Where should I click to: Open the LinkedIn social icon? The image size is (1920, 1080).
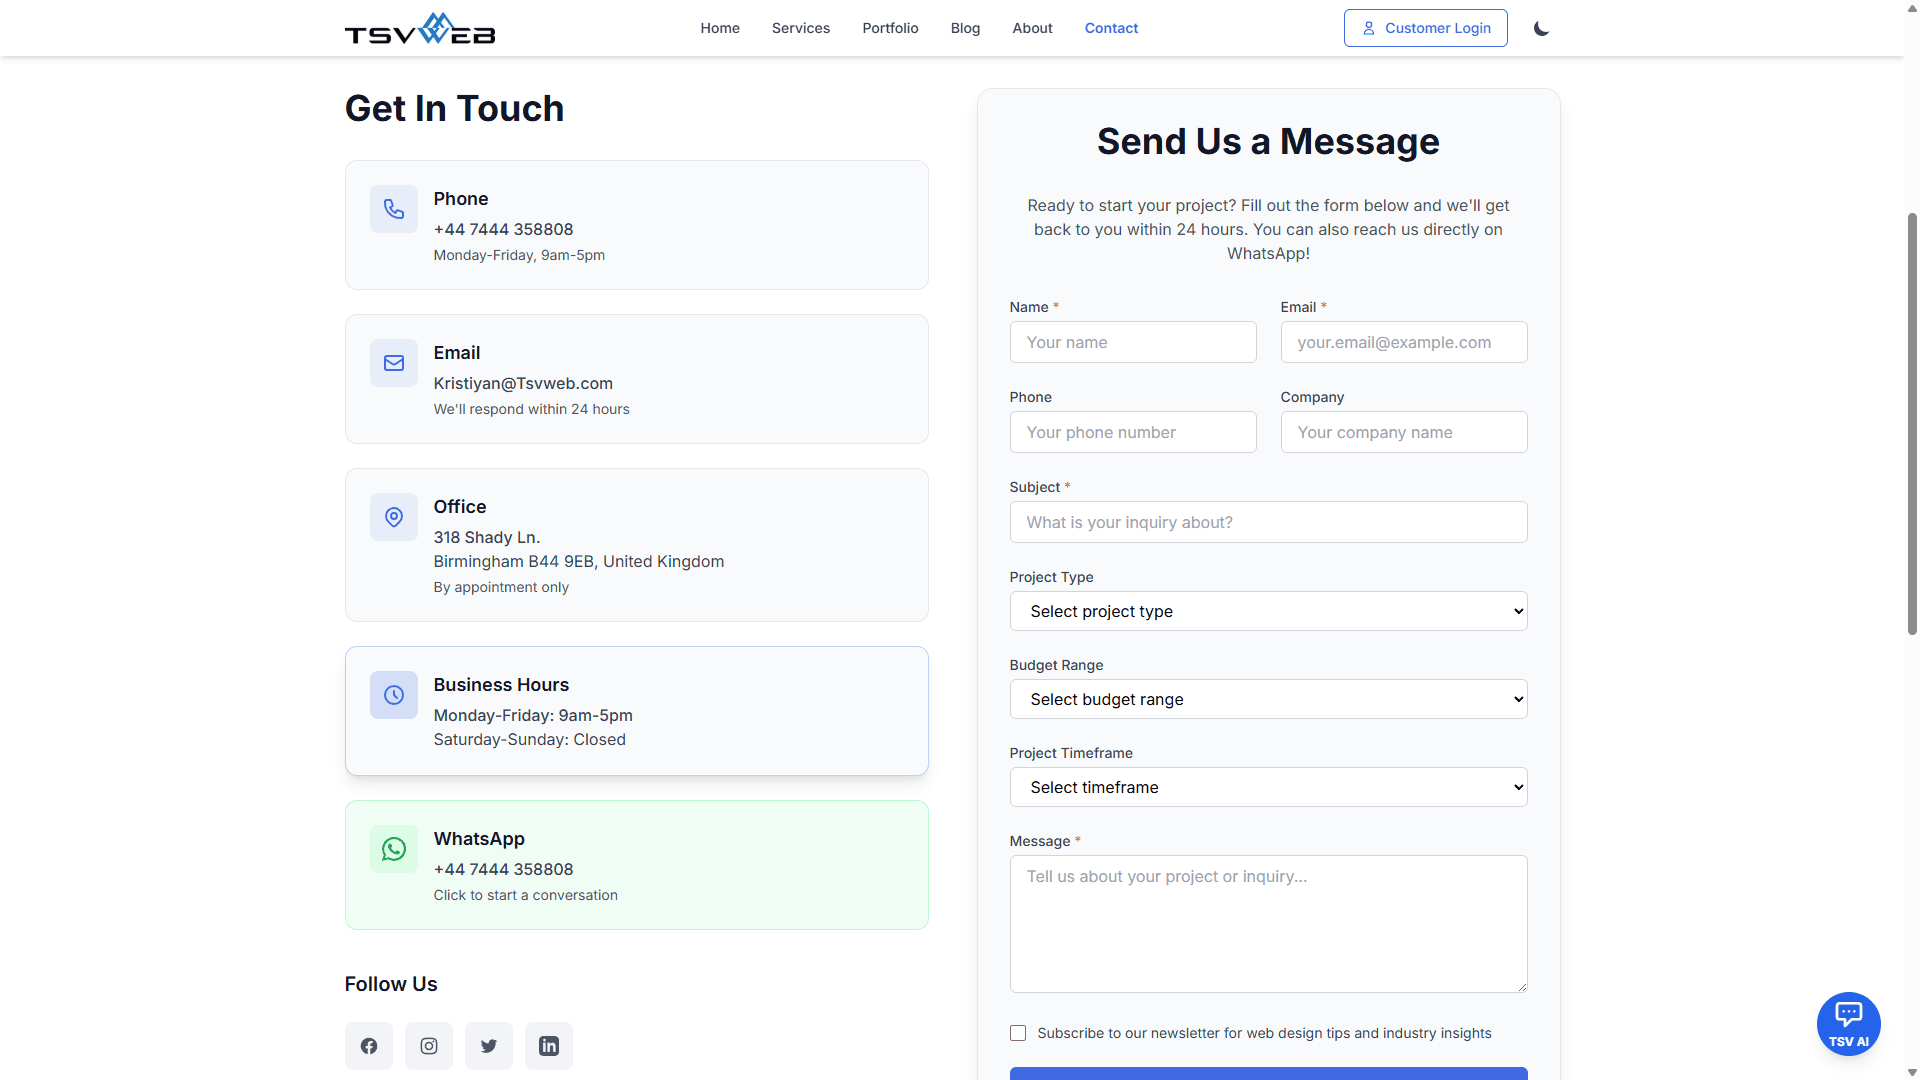click(x=549, y=1046)
